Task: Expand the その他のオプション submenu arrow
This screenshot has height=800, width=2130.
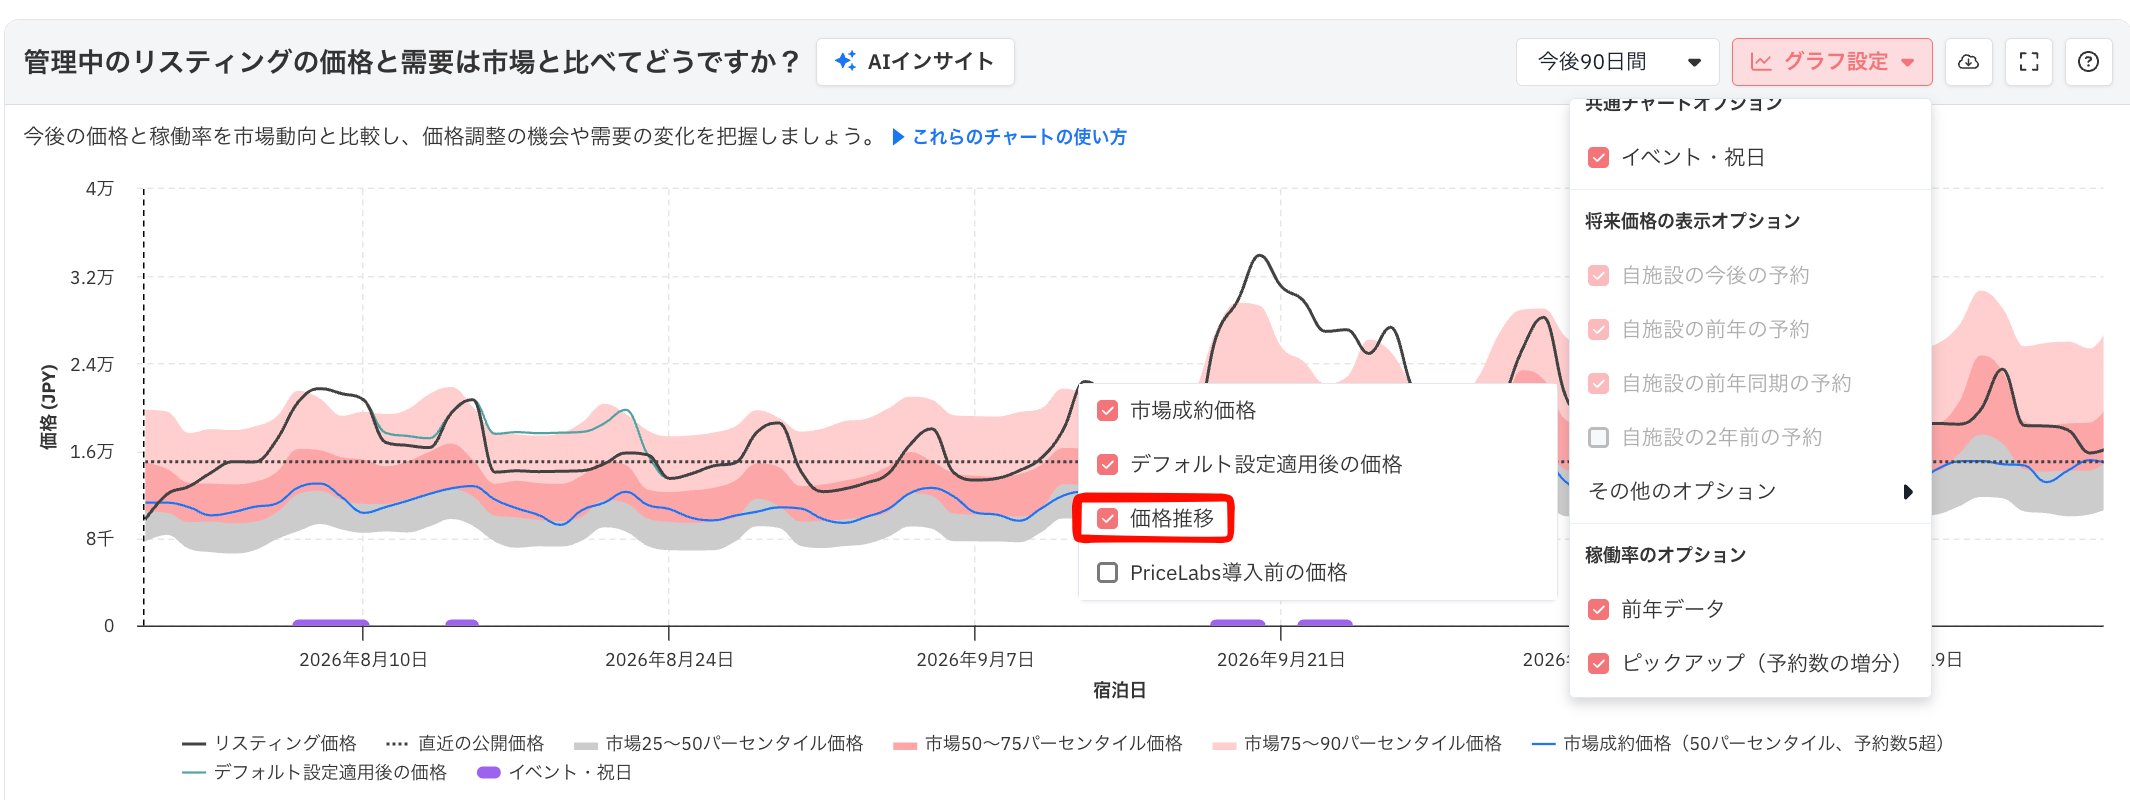Action: tap(1908, 492)
